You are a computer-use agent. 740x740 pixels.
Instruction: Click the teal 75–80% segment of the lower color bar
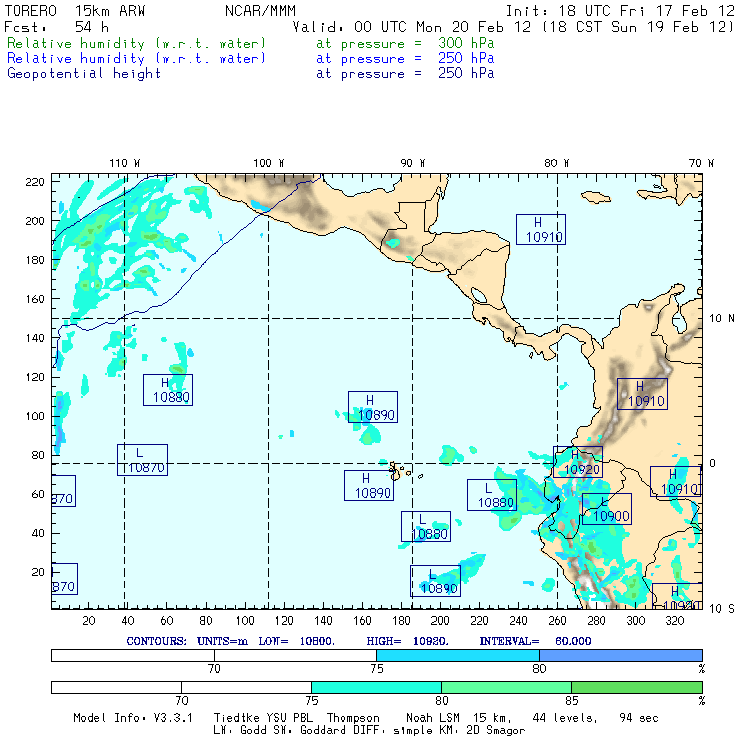tap(377, 687)
